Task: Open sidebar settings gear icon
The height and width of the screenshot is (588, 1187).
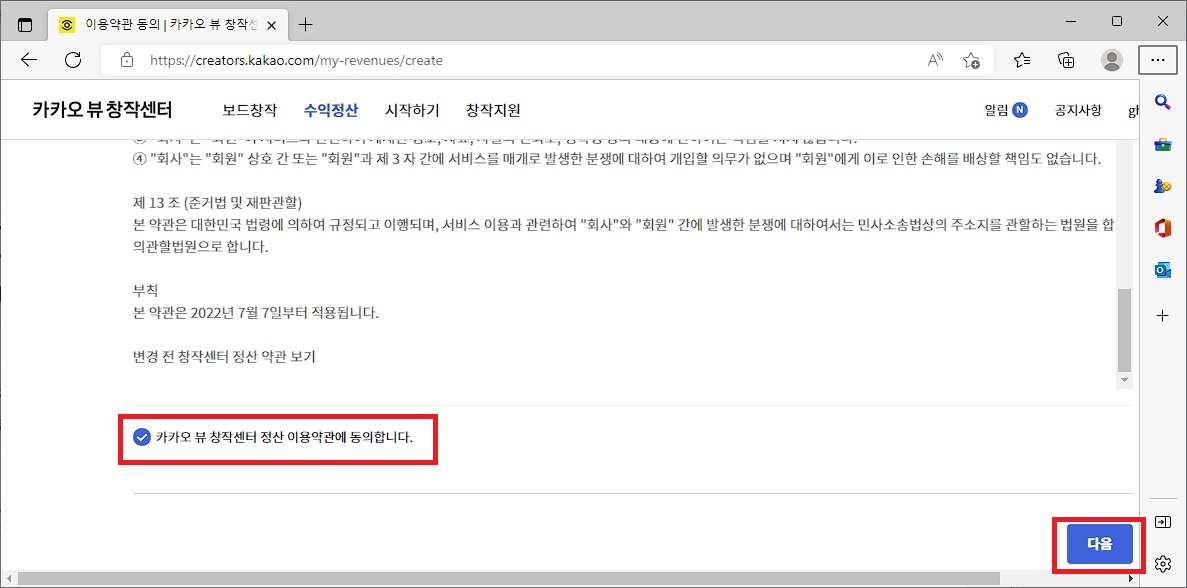Action: [x=1163, y=563]
